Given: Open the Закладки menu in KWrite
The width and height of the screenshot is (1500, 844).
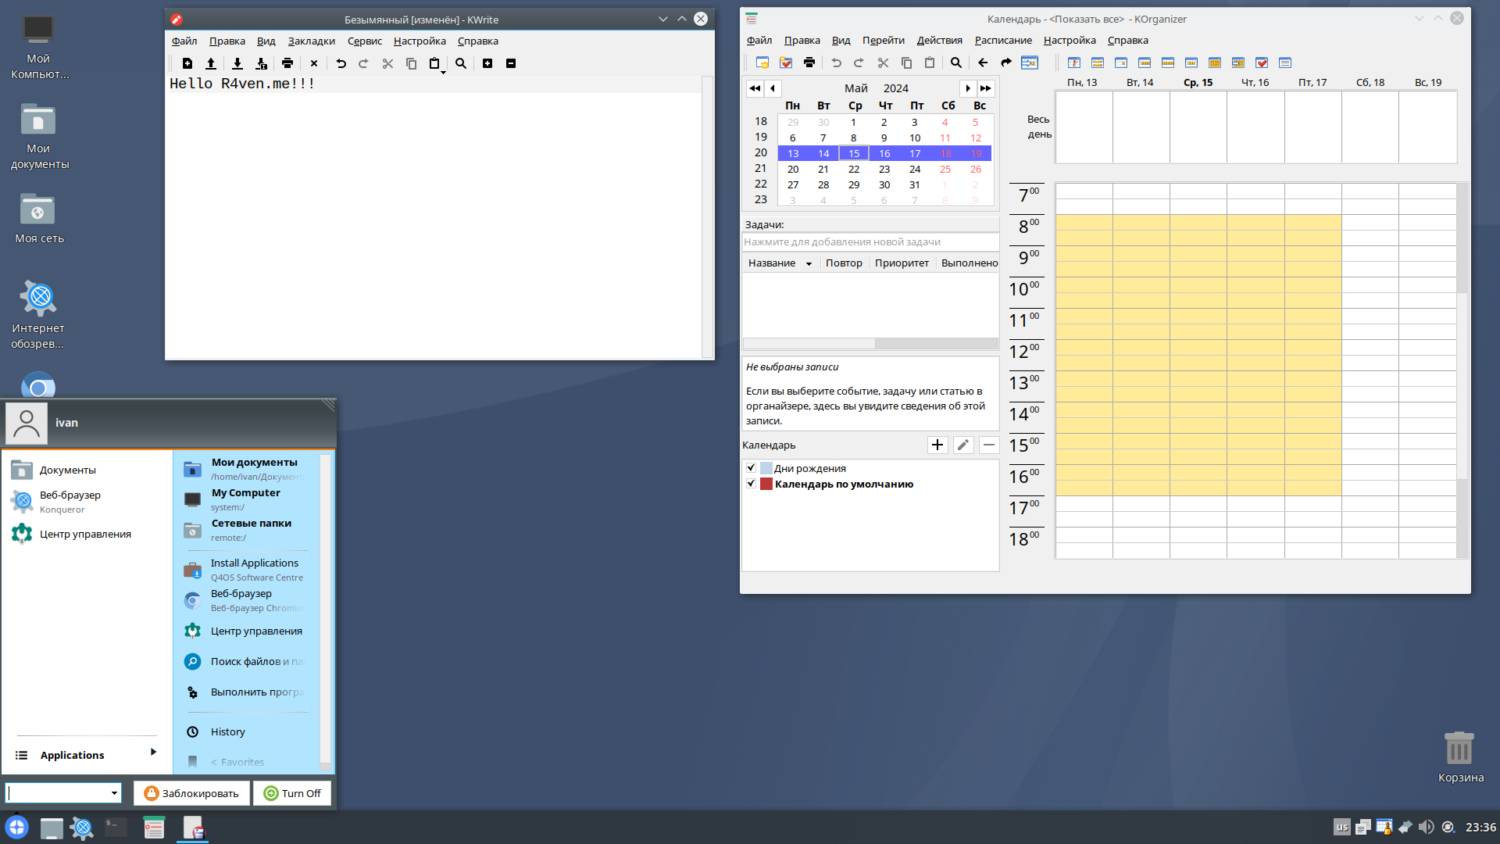Looking at the screenshot, I should pos(311,41).
